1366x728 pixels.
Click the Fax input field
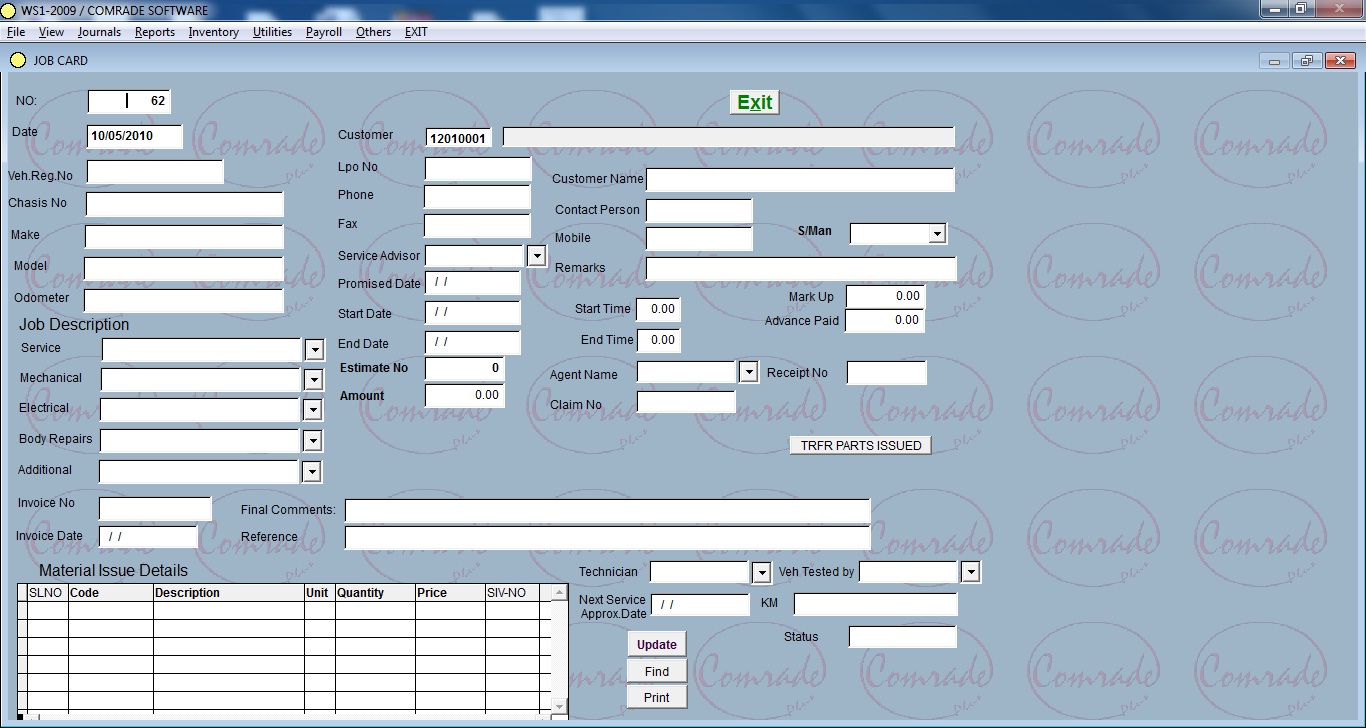tap(477, 225)
